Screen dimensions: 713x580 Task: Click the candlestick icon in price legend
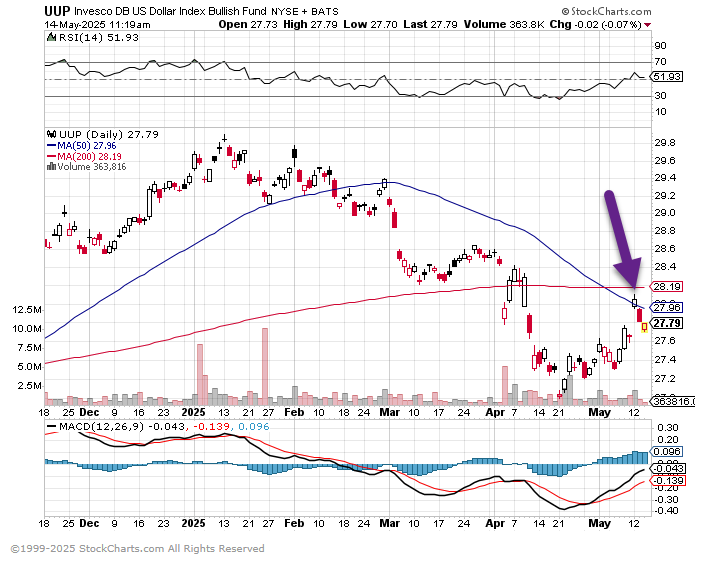(52, 134)
